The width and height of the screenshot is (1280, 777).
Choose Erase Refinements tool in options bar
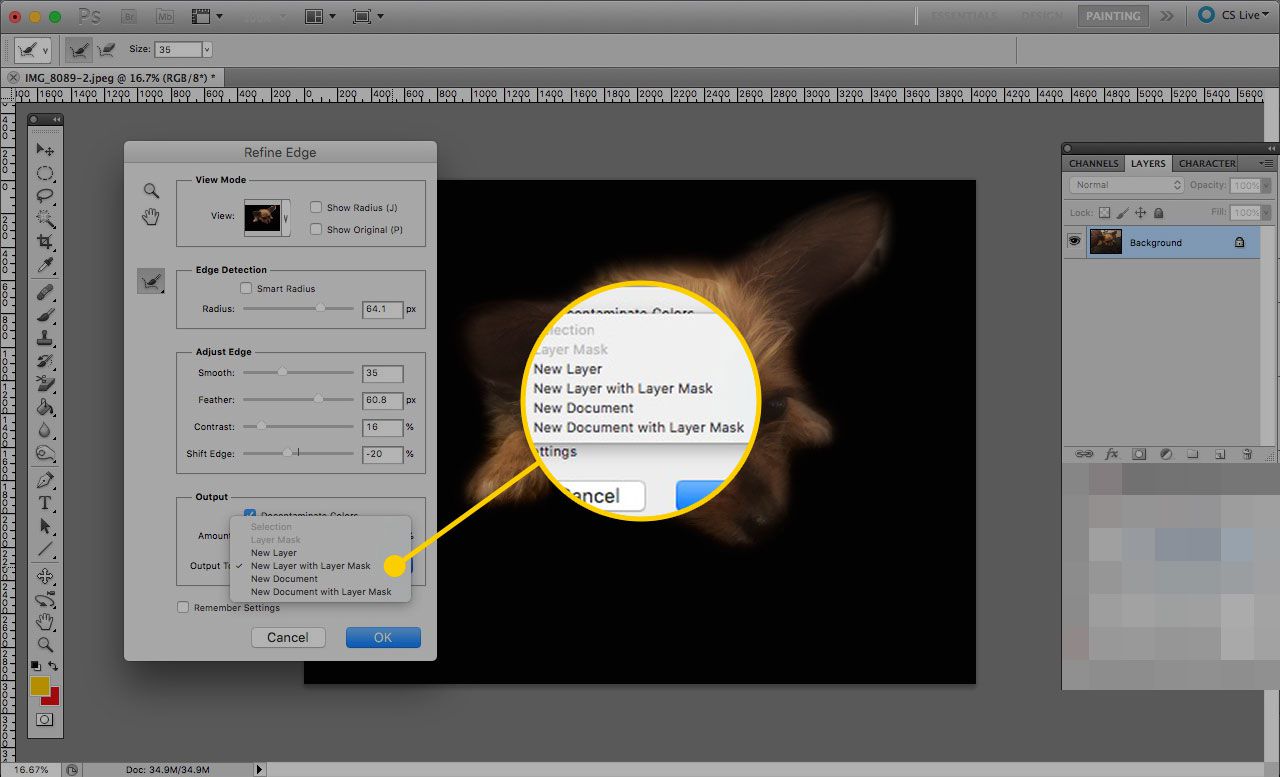(x=105, y=49)
